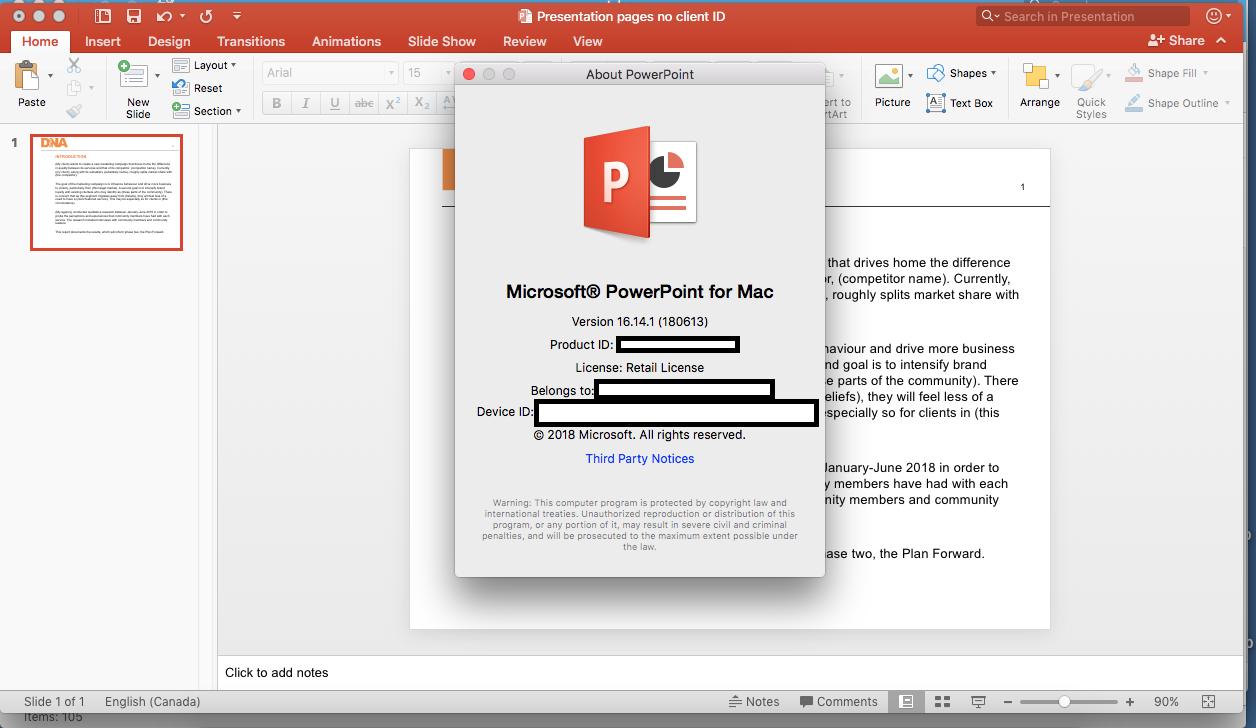
Task: Select slide 1 thumbnail
Action: [106, 192]
